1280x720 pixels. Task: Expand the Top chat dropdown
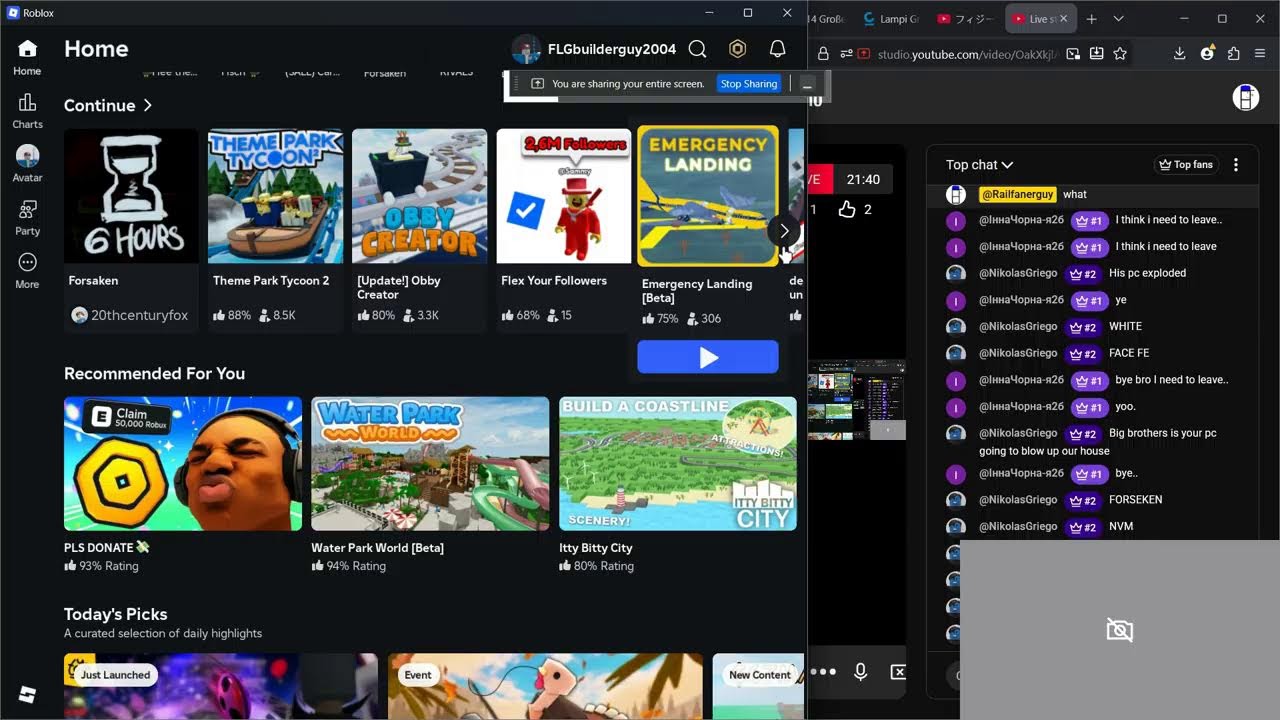[980, 165]
